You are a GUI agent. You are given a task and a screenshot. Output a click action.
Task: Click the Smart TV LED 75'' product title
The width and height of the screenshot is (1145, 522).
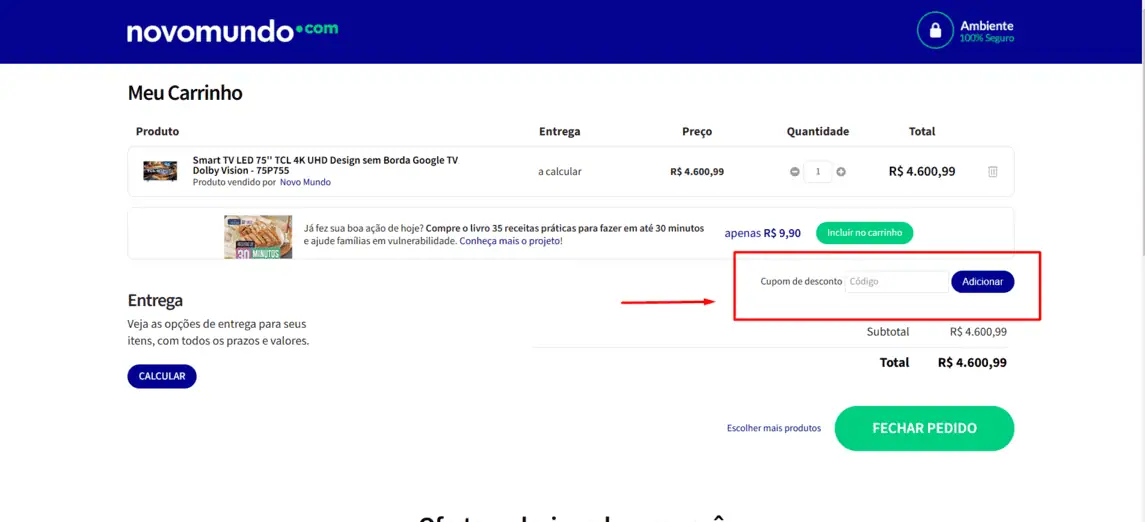pos(325,165)
